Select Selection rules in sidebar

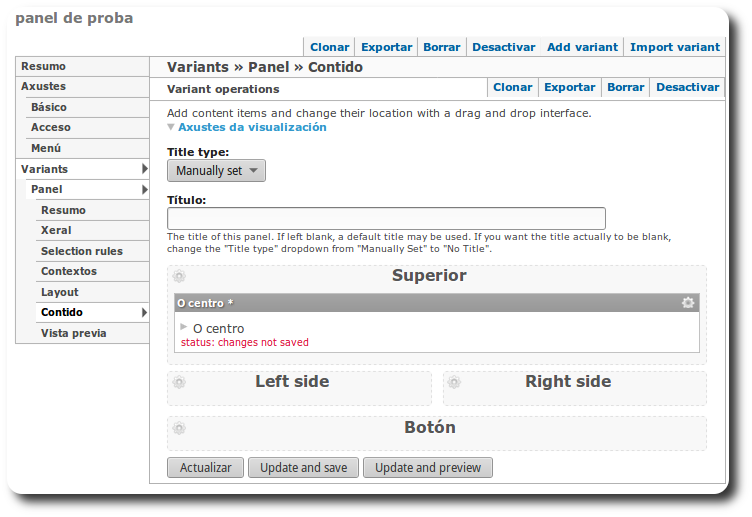coord(82,251)
